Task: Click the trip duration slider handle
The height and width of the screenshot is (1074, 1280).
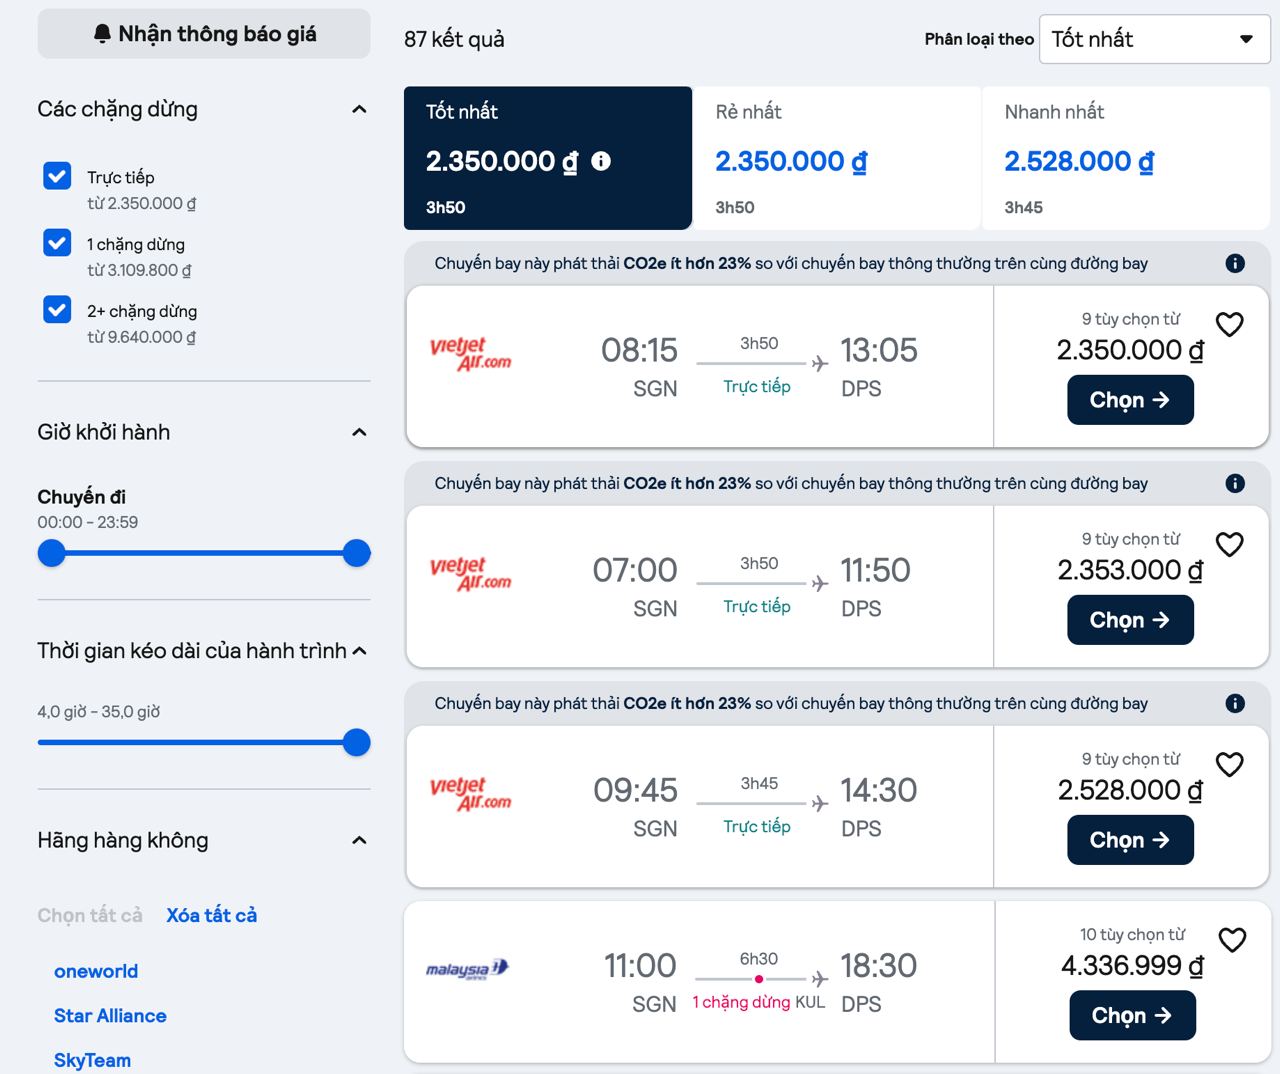Action: pos(356,742)
